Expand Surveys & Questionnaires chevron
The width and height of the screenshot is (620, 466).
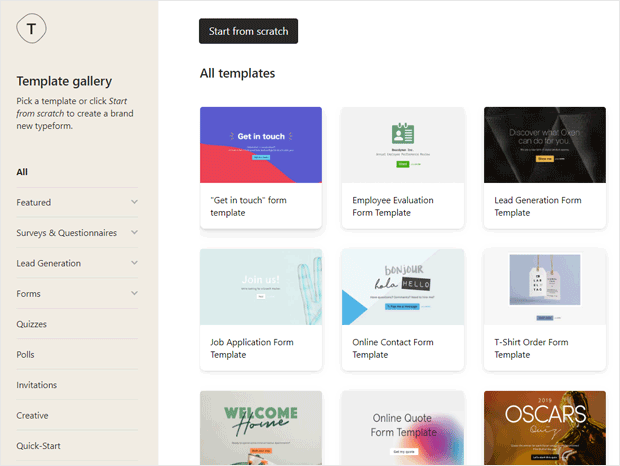(134, 232)
